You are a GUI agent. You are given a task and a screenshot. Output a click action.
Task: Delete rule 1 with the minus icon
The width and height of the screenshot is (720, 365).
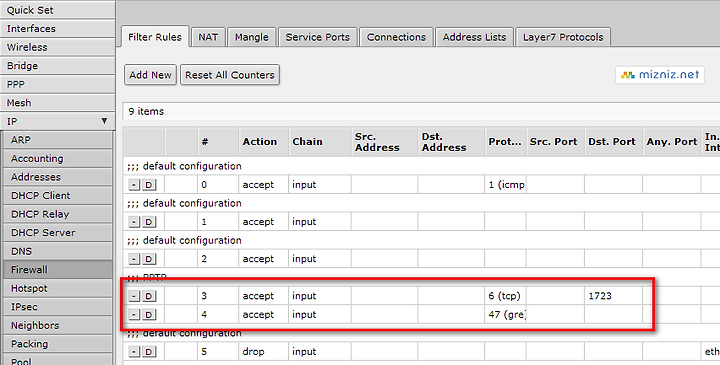pyautogui.click(x=134, y=222)
